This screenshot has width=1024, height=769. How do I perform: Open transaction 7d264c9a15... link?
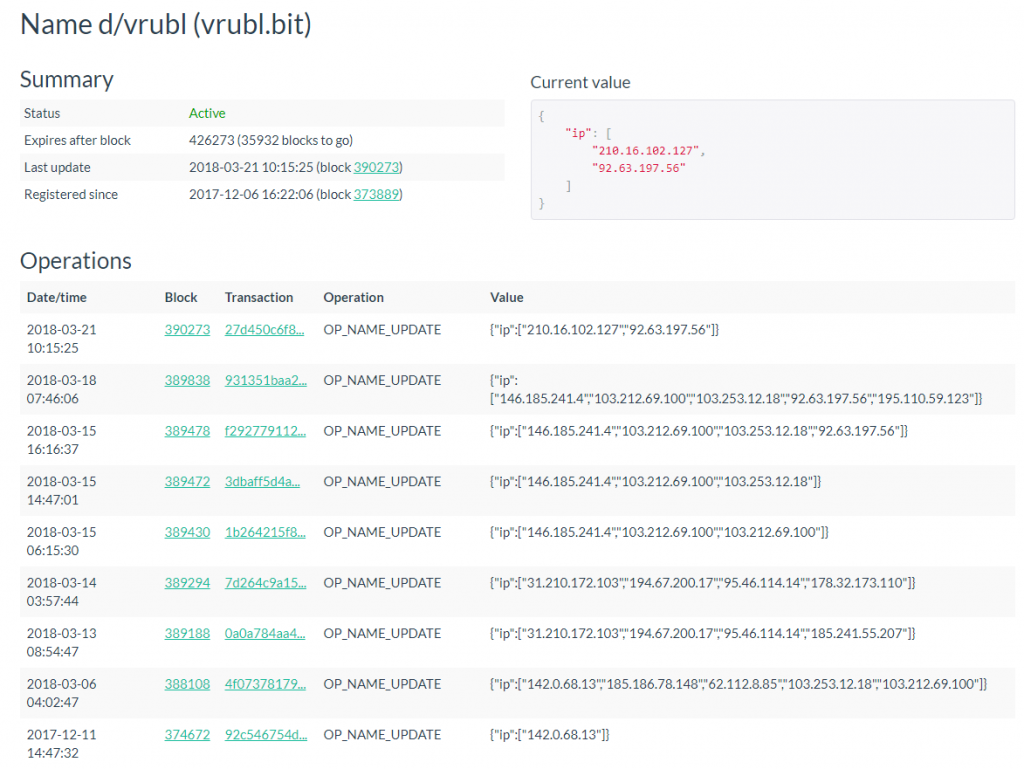(x=265, y=582)
